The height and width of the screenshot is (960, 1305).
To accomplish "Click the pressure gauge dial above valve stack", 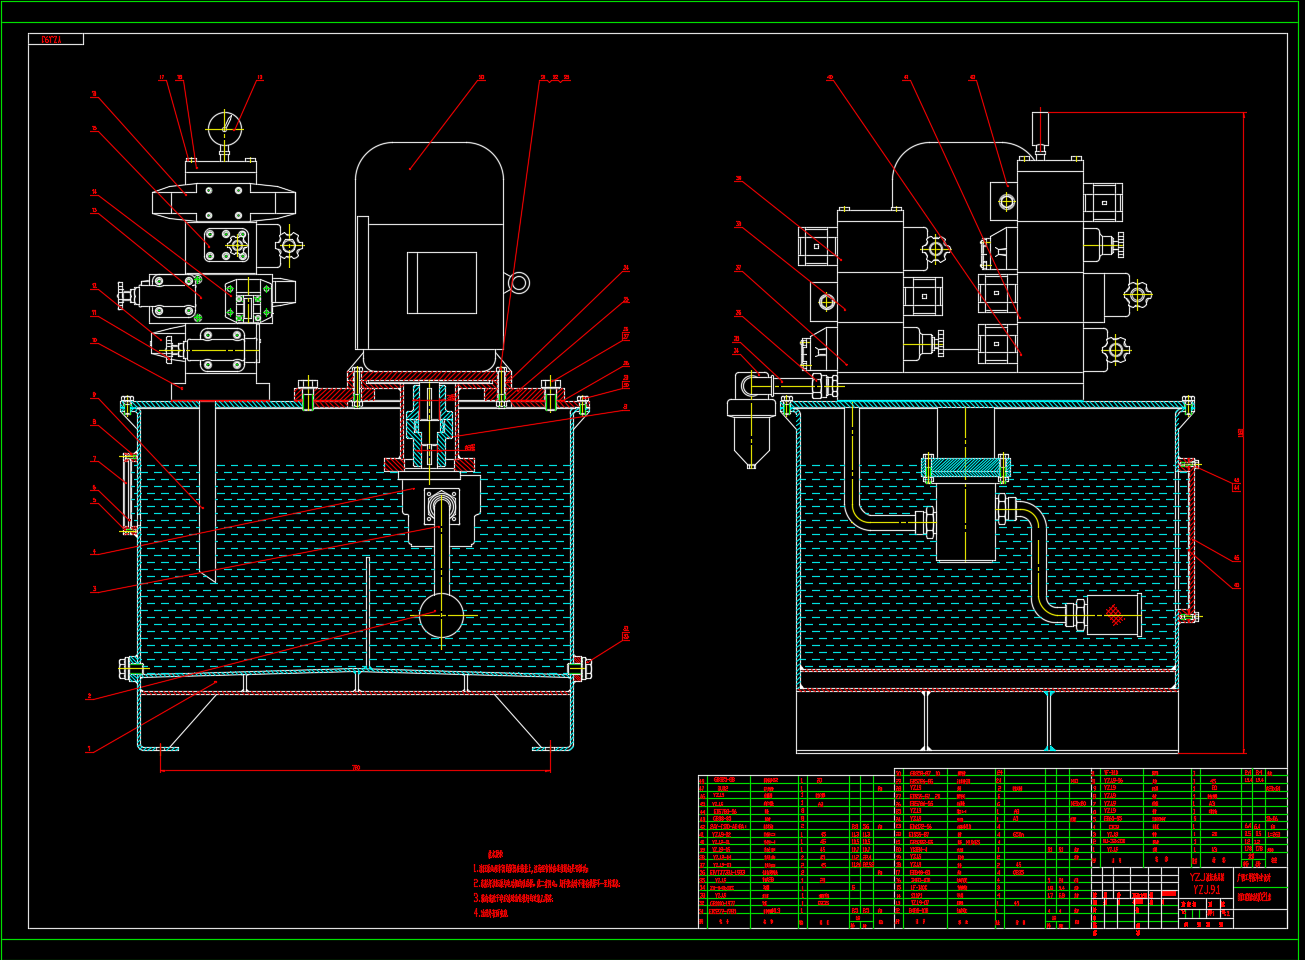I will pyautogui.click(x=224, y=128).
